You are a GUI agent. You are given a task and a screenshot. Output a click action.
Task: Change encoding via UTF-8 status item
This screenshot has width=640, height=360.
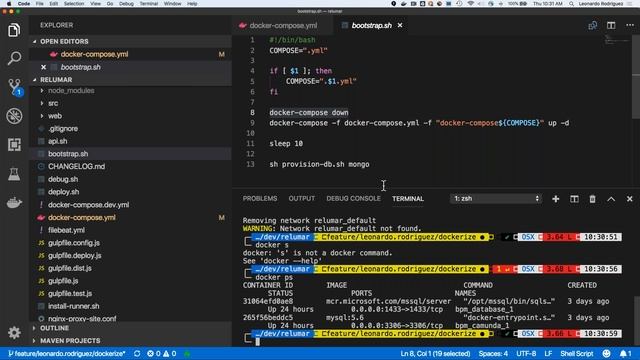(x=526, y=353)
